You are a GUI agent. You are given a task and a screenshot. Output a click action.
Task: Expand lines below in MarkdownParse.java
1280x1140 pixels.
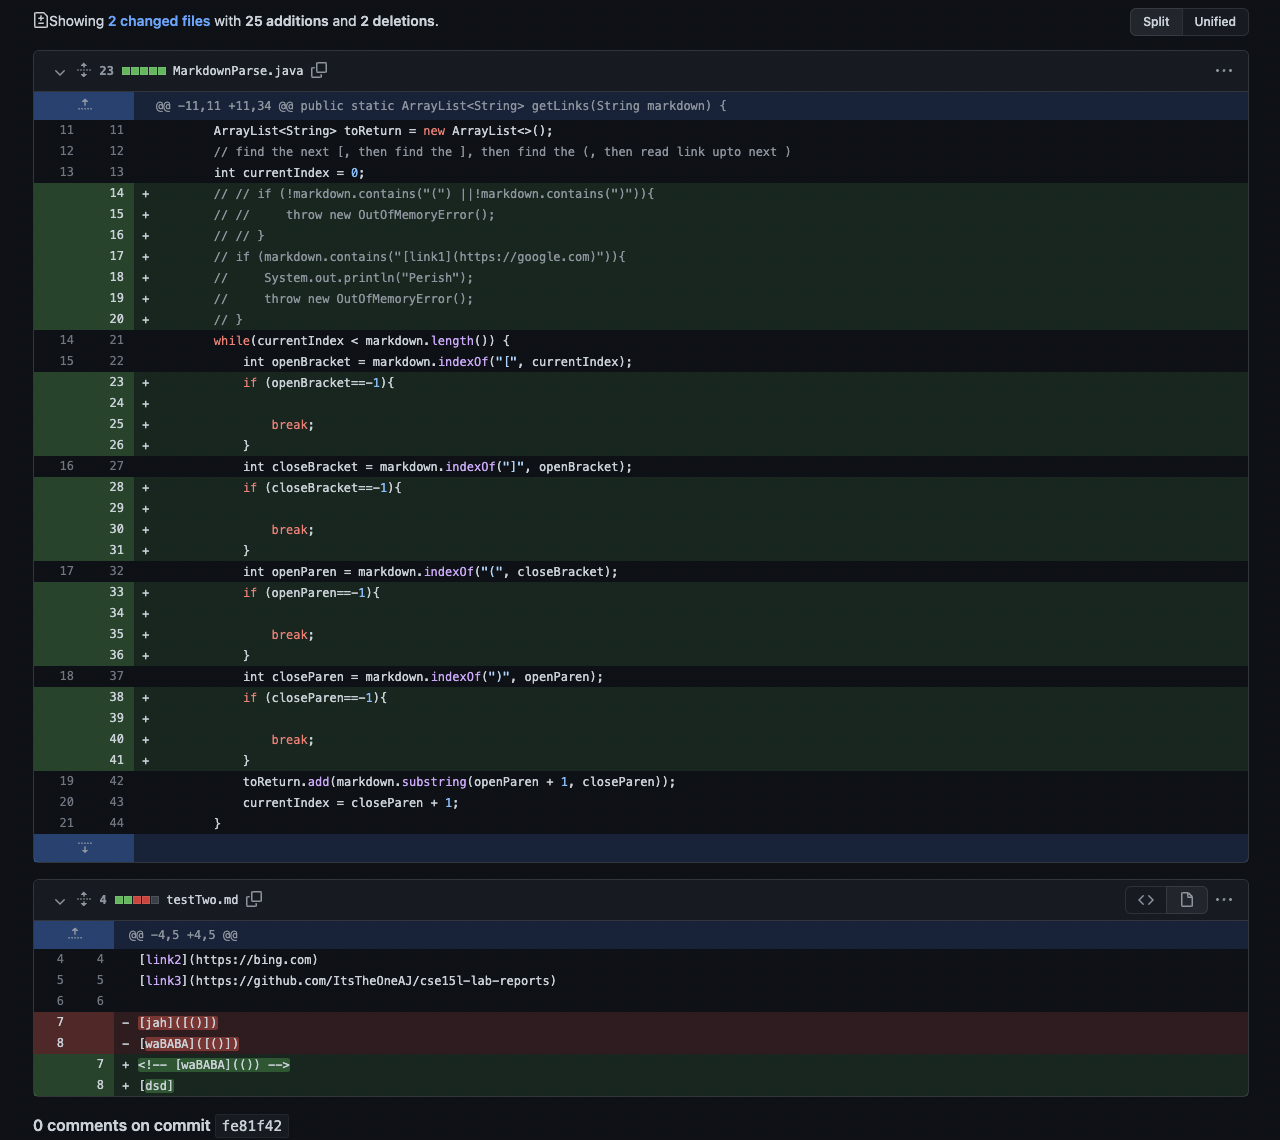(x=84, y=848)
